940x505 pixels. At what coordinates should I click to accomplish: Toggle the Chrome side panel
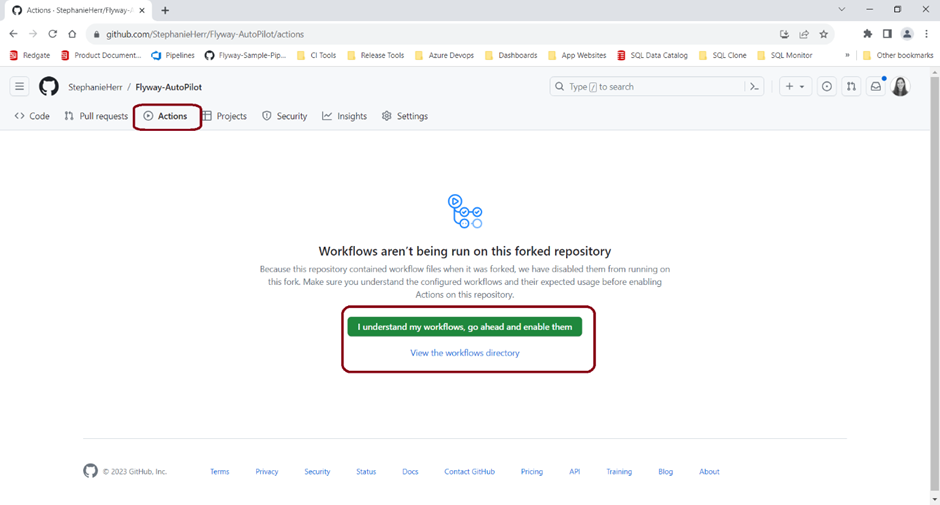coord(886,34)
